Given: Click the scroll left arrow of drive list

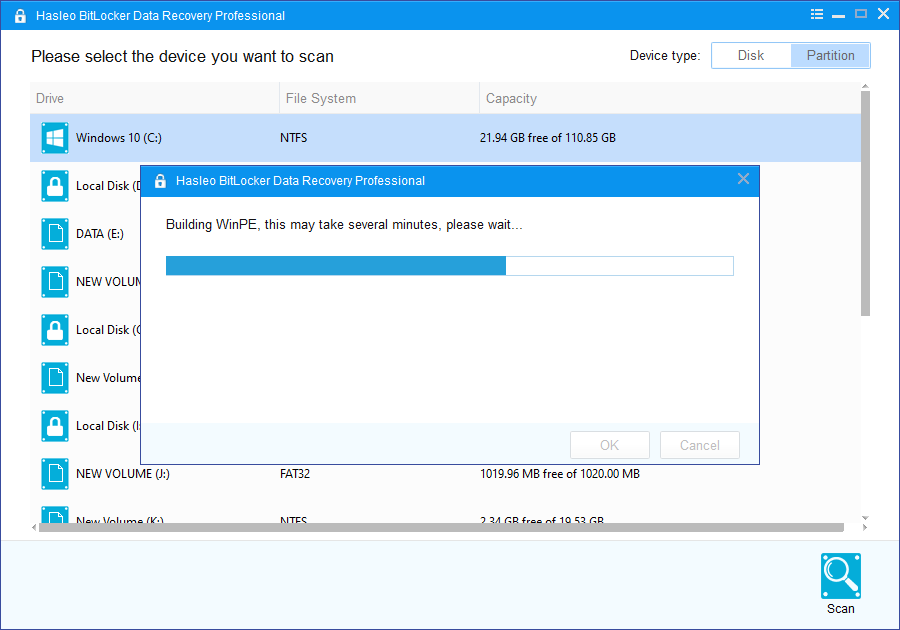Looking at the screenshot, I should coord(34,527).
